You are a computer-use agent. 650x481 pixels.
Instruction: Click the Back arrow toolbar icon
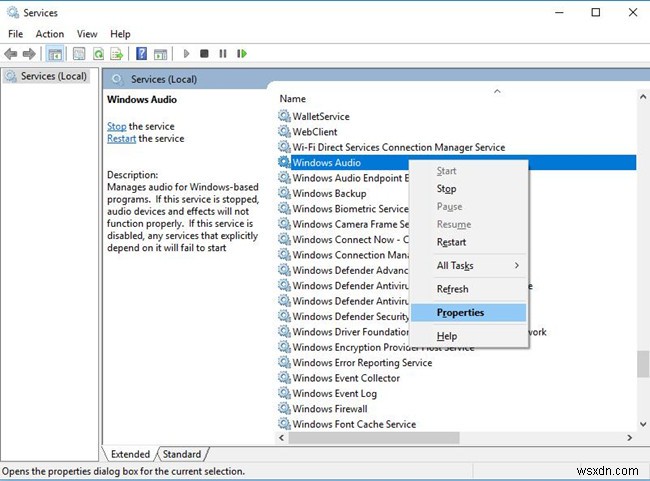click(x=10, y=54)
